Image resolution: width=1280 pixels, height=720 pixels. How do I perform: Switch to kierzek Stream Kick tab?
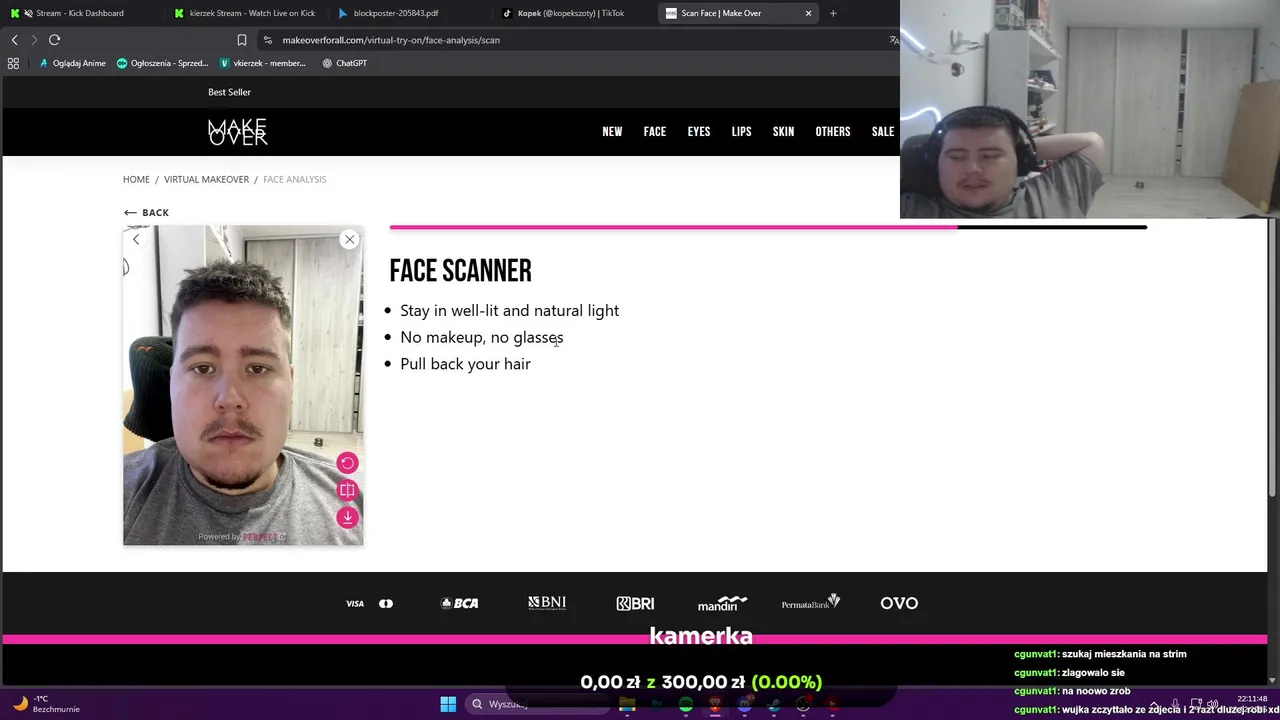click(245, 13)
